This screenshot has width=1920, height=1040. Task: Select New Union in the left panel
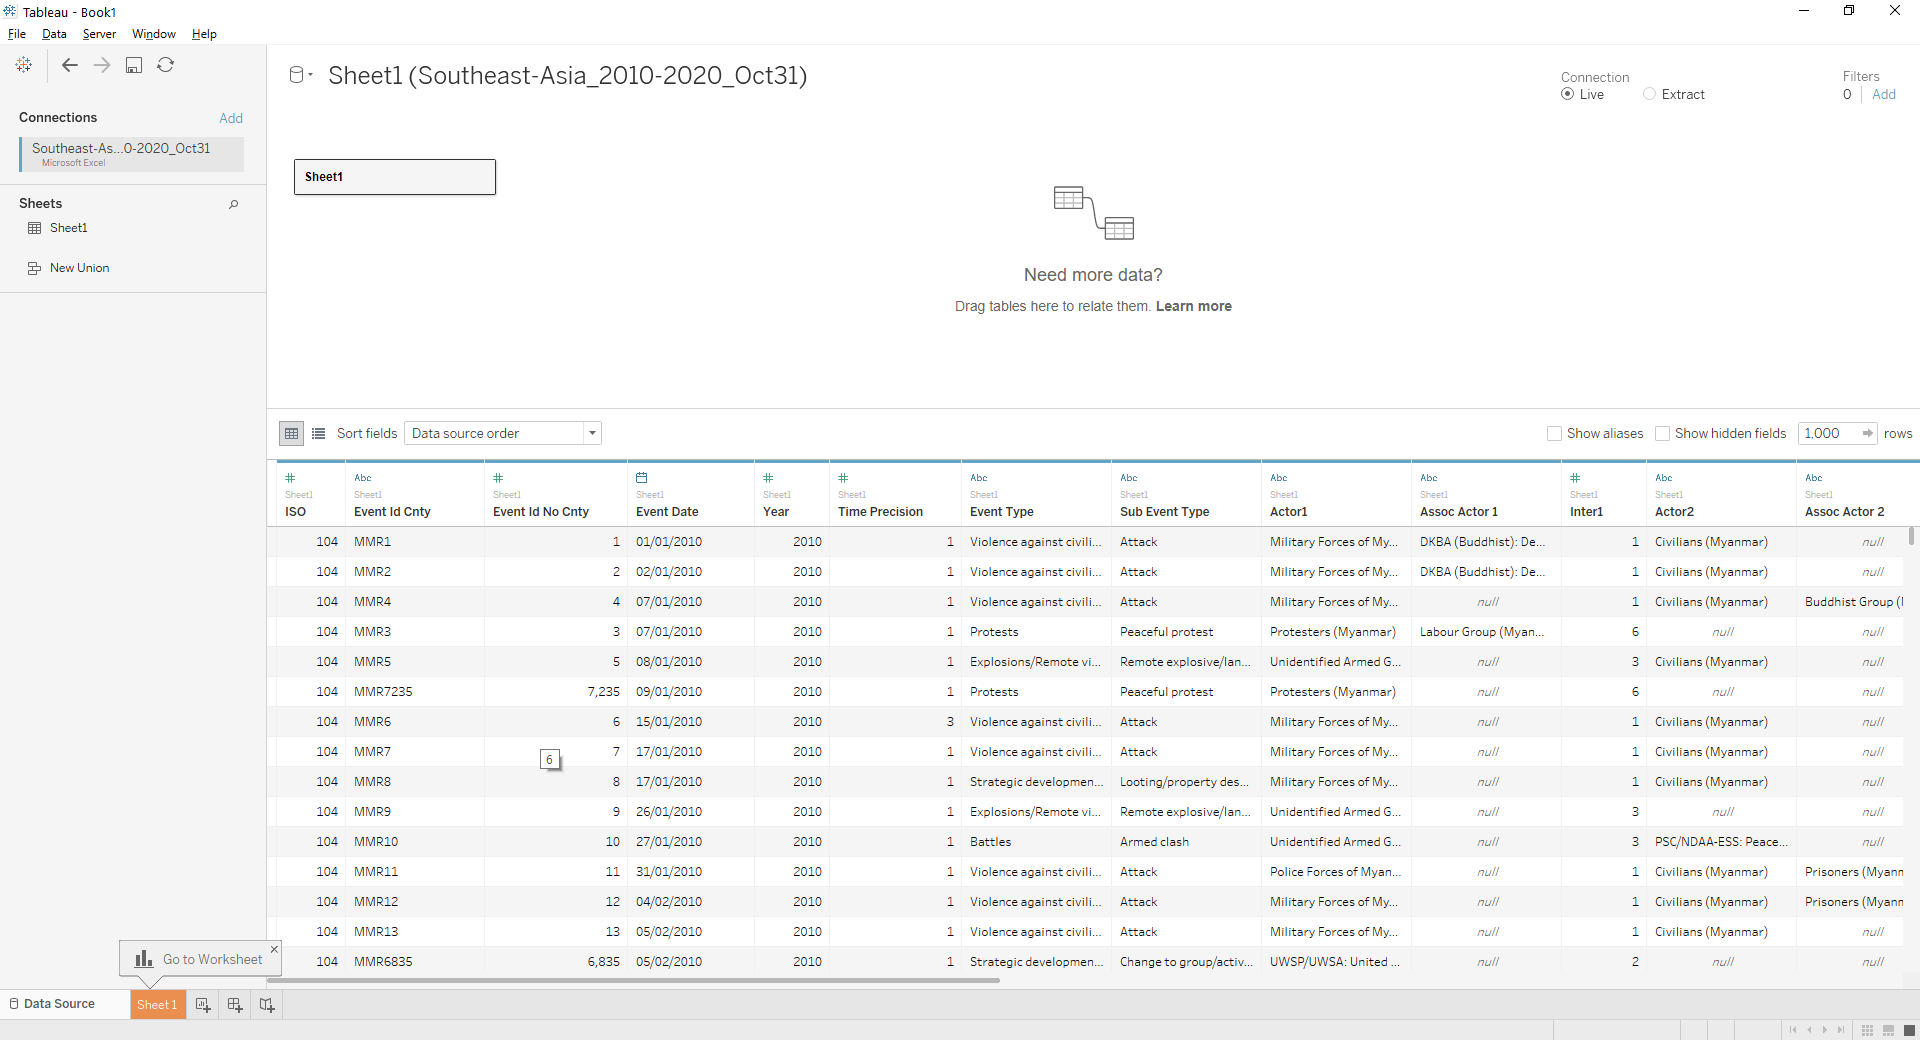tap(78, 267)
